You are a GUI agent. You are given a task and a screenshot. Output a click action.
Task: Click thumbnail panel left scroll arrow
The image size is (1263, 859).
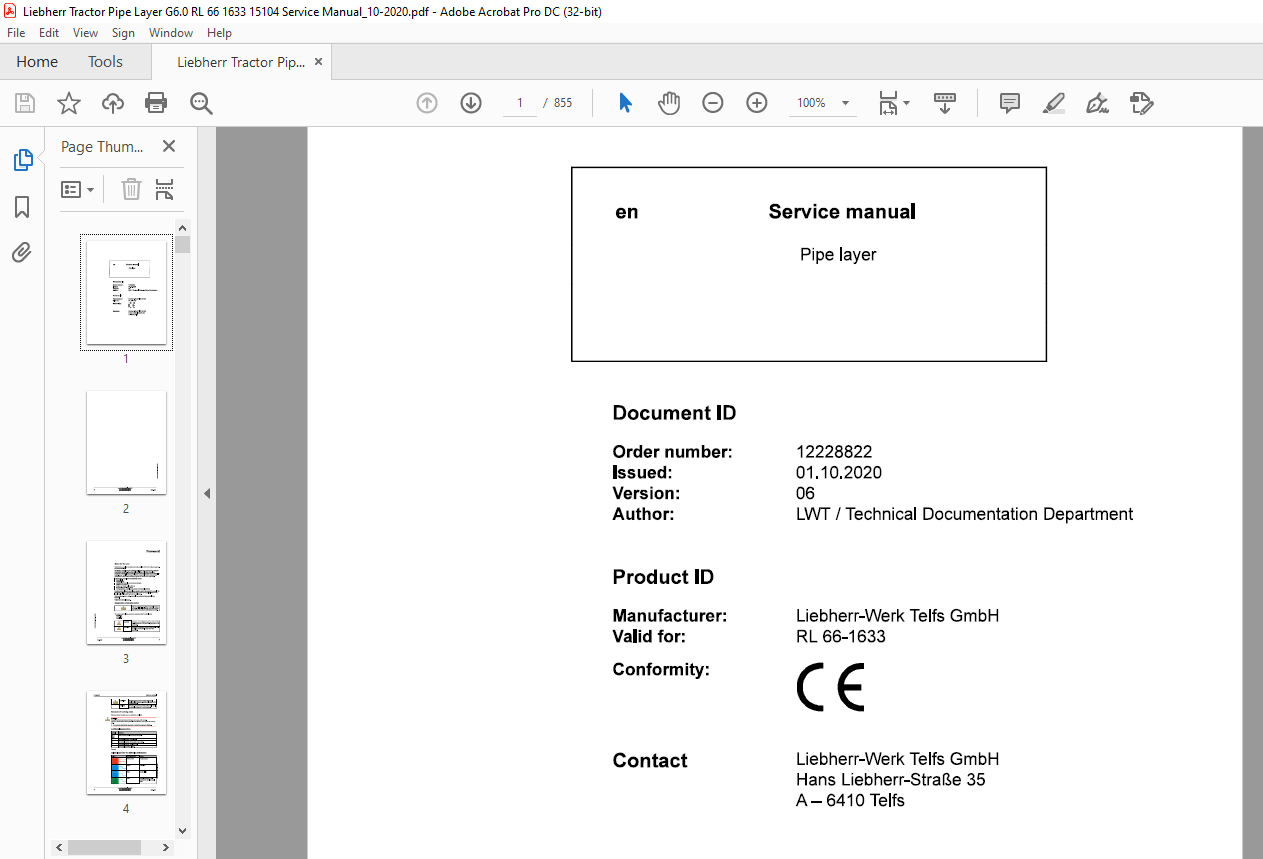point(60,847)
